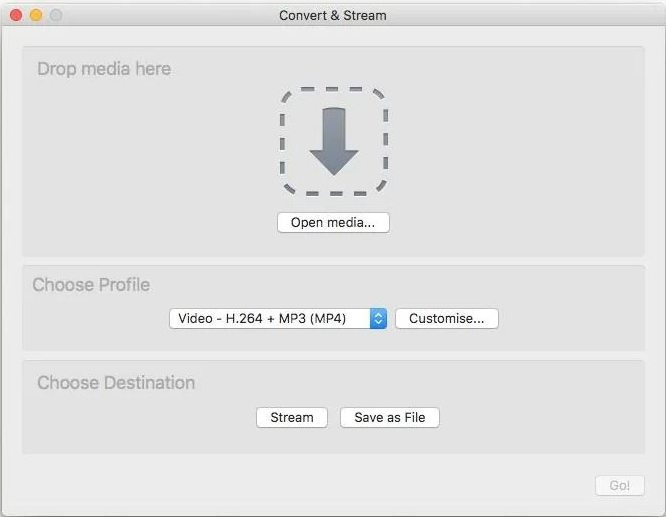This screenshot has width=666, height=517.
Task: Click the Drop media here label
Action: [x=104, y=69]
